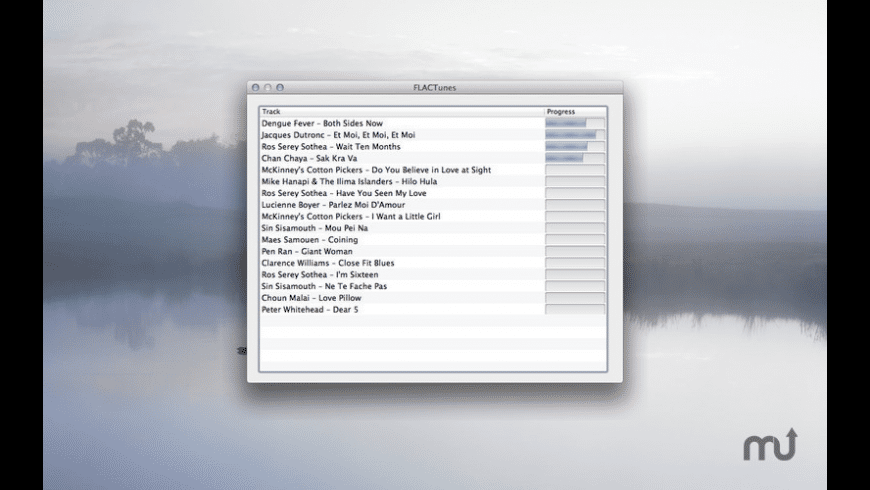Click empty progress bar for Peter Whitehead track
Image resolution: width=870 pixels, height=490 pixels.
[575, 310]
